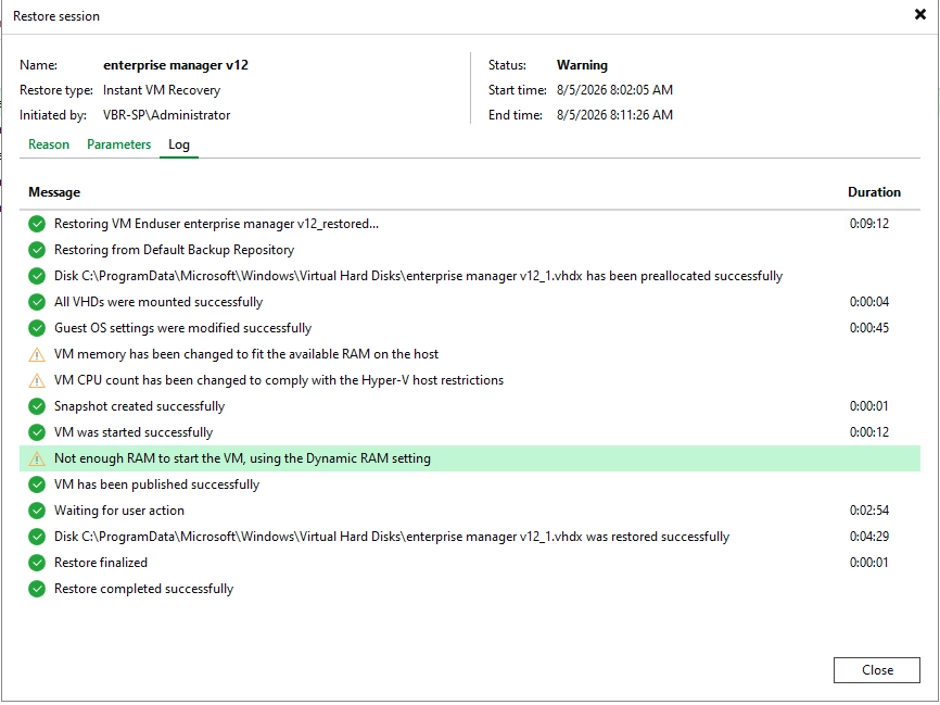Viewport: 940px width, 705px height.
Task: Click duration value 0:00:12
Action: (x=869, y=432)
